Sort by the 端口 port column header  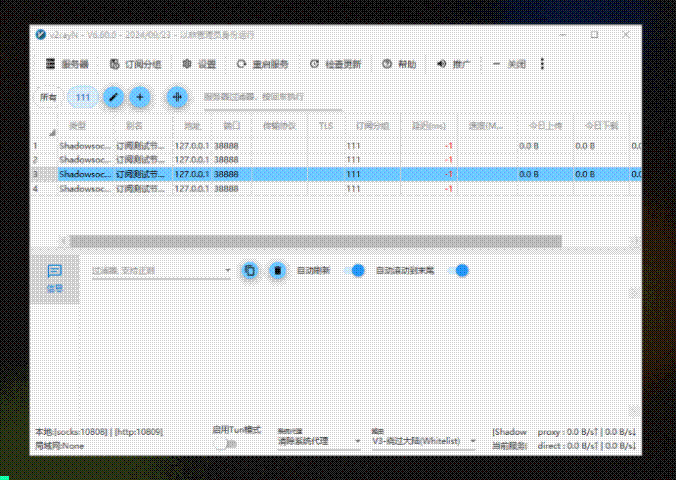pyautogui.click(x=232, y=126)
